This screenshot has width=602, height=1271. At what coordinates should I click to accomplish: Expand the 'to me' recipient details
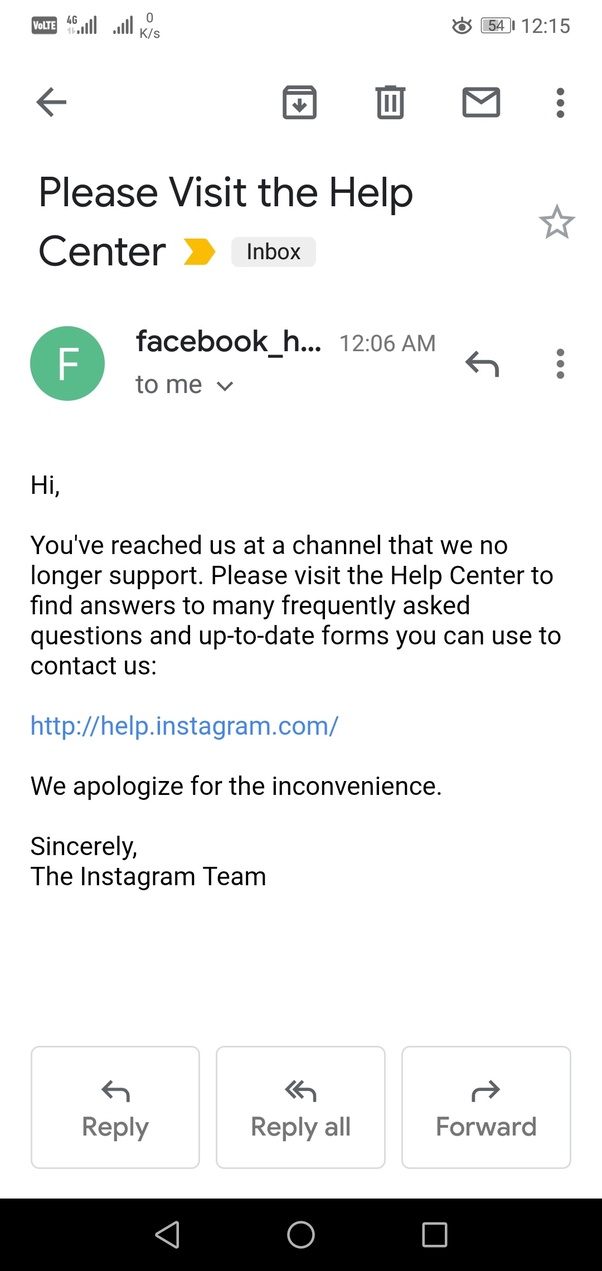coord(184,384)
